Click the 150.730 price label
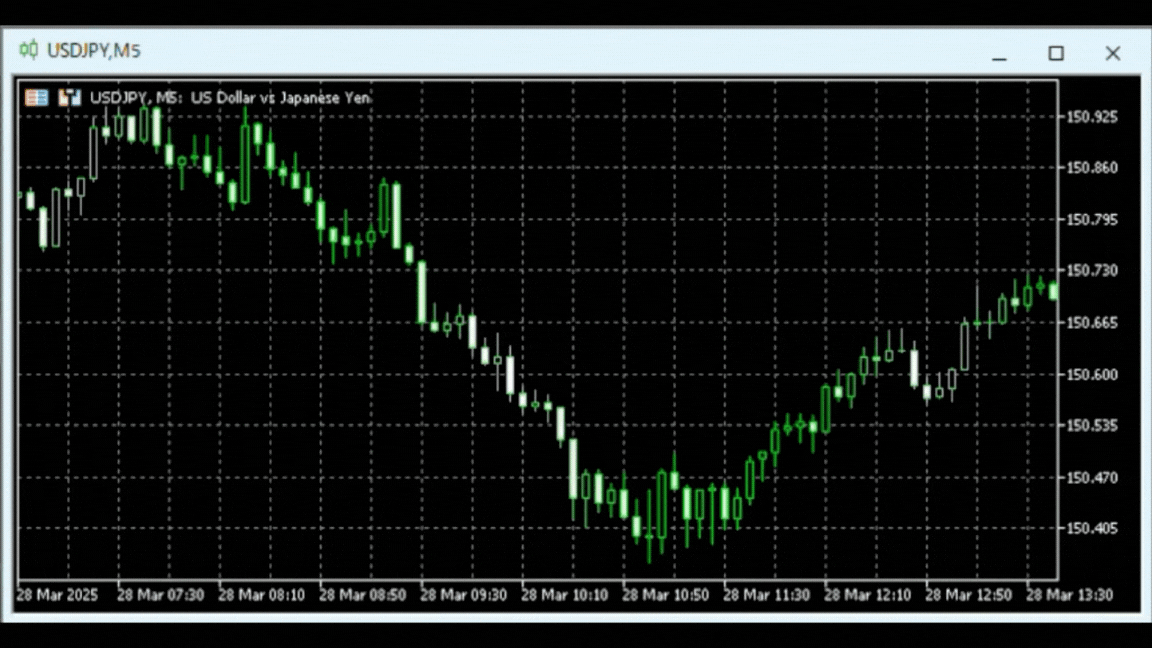Image resolution: width=1152 pixels, height=648 pixels. (x=1092, y=271)
